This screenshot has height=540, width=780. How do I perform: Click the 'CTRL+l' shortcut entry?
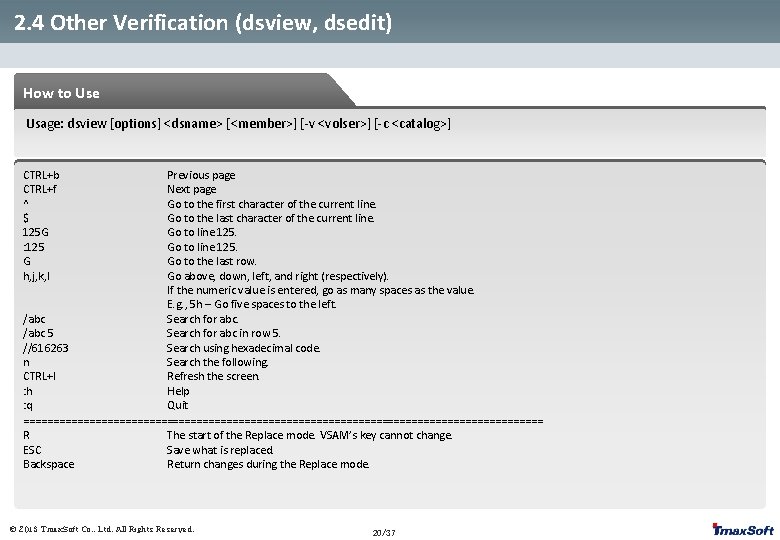point(40,376)
